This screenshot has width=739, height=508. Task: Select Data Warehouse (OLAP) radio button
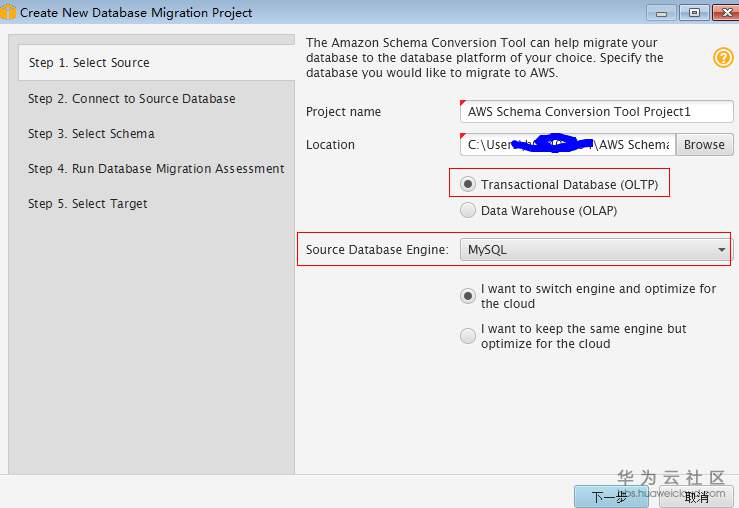pyautogui.click(x=468, y=210)
